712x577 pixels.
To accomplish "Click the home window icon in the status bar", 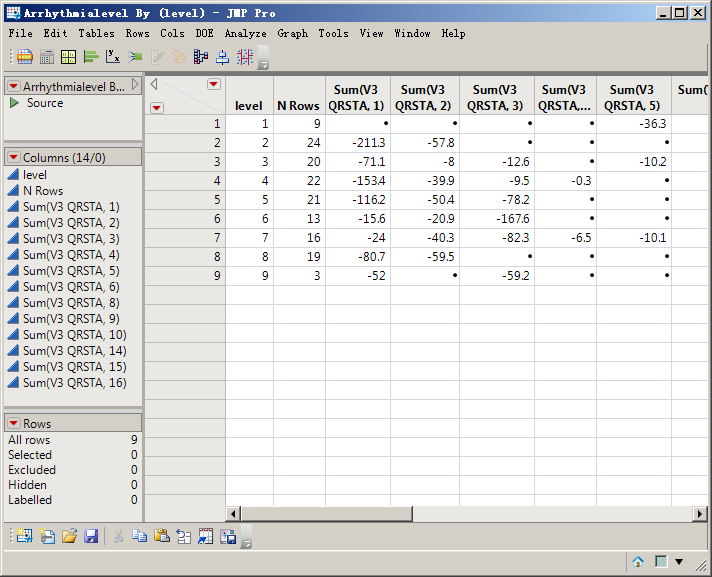I will coord(638,562).
